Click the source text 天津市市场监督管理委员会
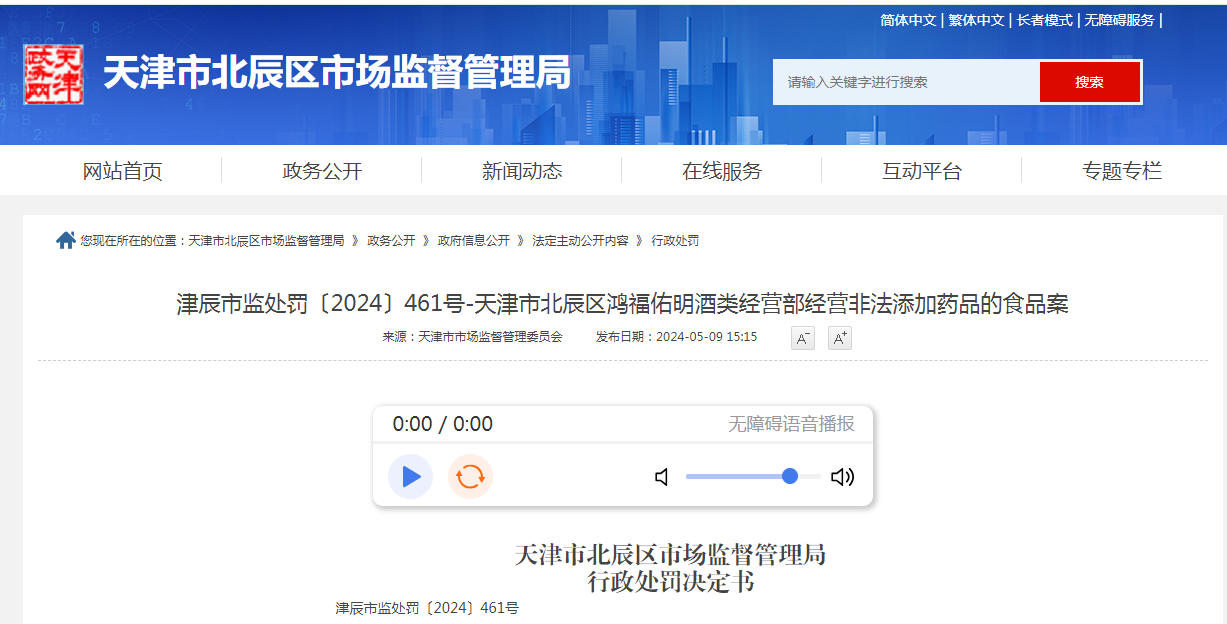Viewport: 1227px width, 624px height. [x=490, y=337]
